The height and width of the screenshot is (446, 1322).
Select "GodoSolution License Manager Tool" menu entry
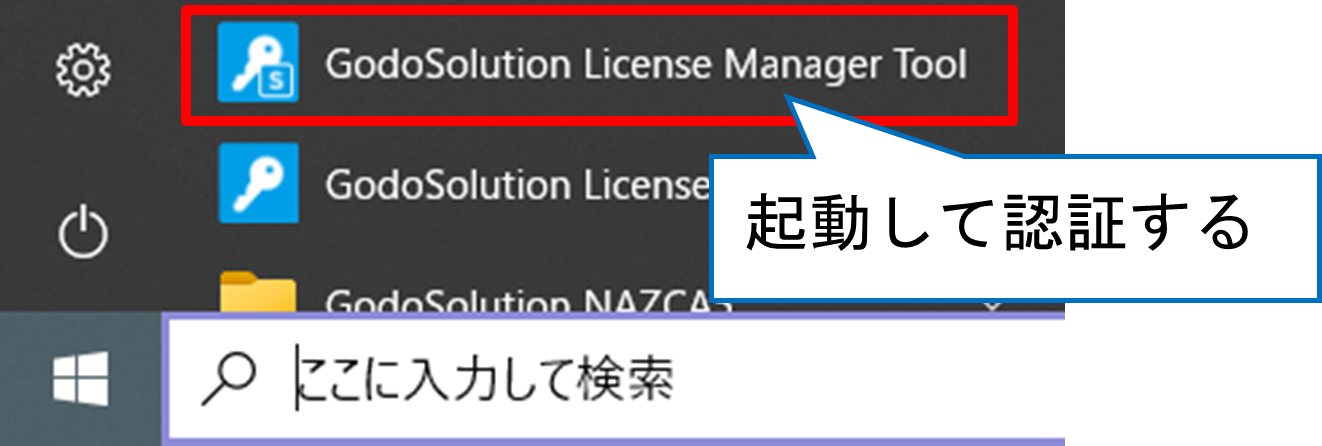pyautogui.click(x=600, y=64)
